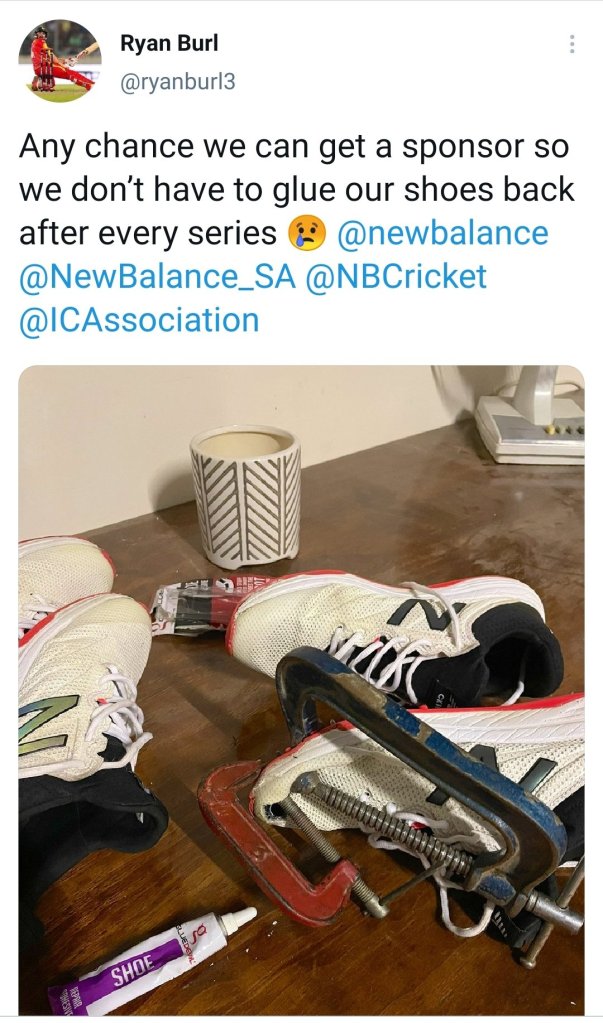Click the clamp's coiled spring screw
The width and height of the screenshot is (603, 1023).
pyautogui.click(x=387, y=819)
